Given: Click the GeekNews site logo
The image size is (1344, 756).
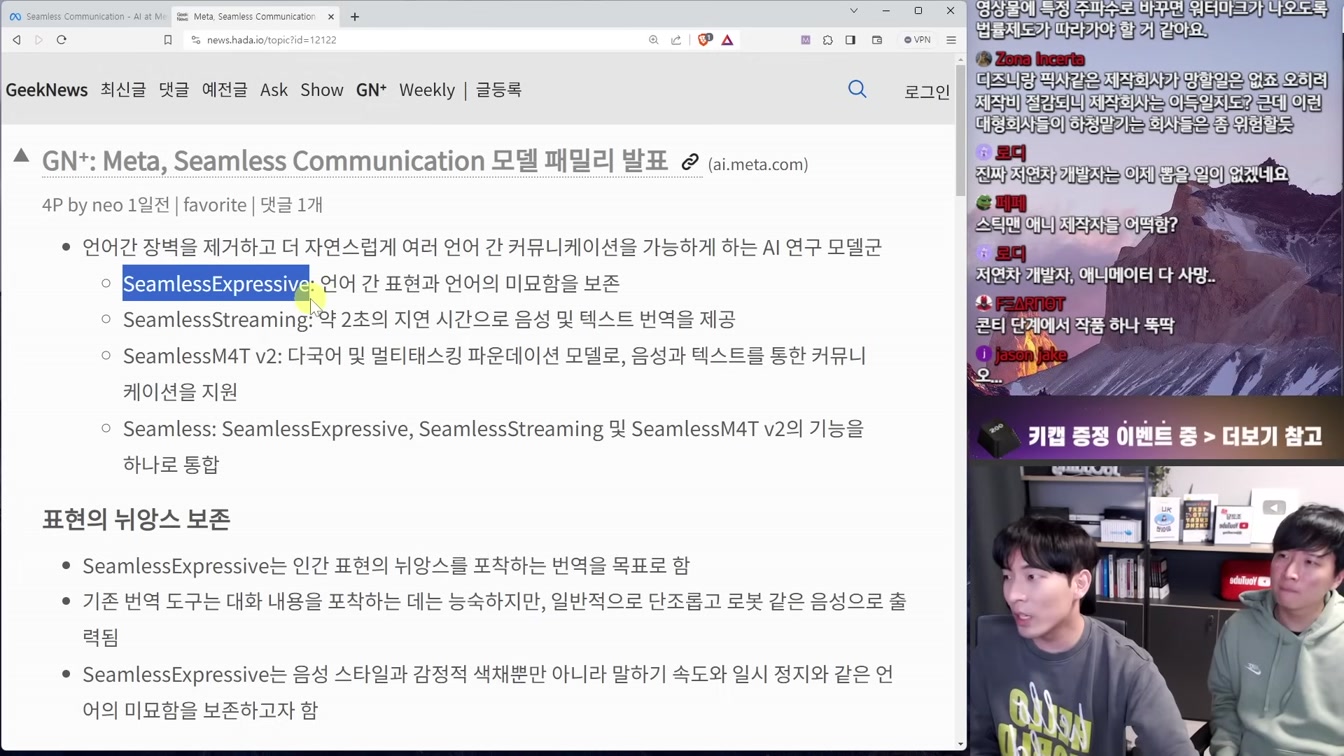Looking at the screenshot, I should 47,90.
